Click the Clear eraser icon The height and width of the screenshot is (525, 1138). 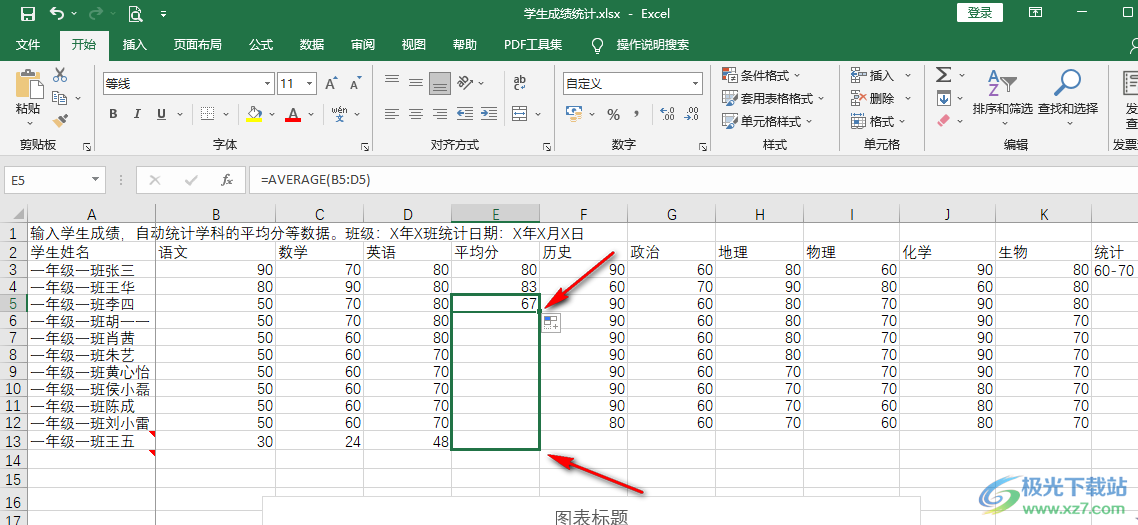click(x=943, y=120)
